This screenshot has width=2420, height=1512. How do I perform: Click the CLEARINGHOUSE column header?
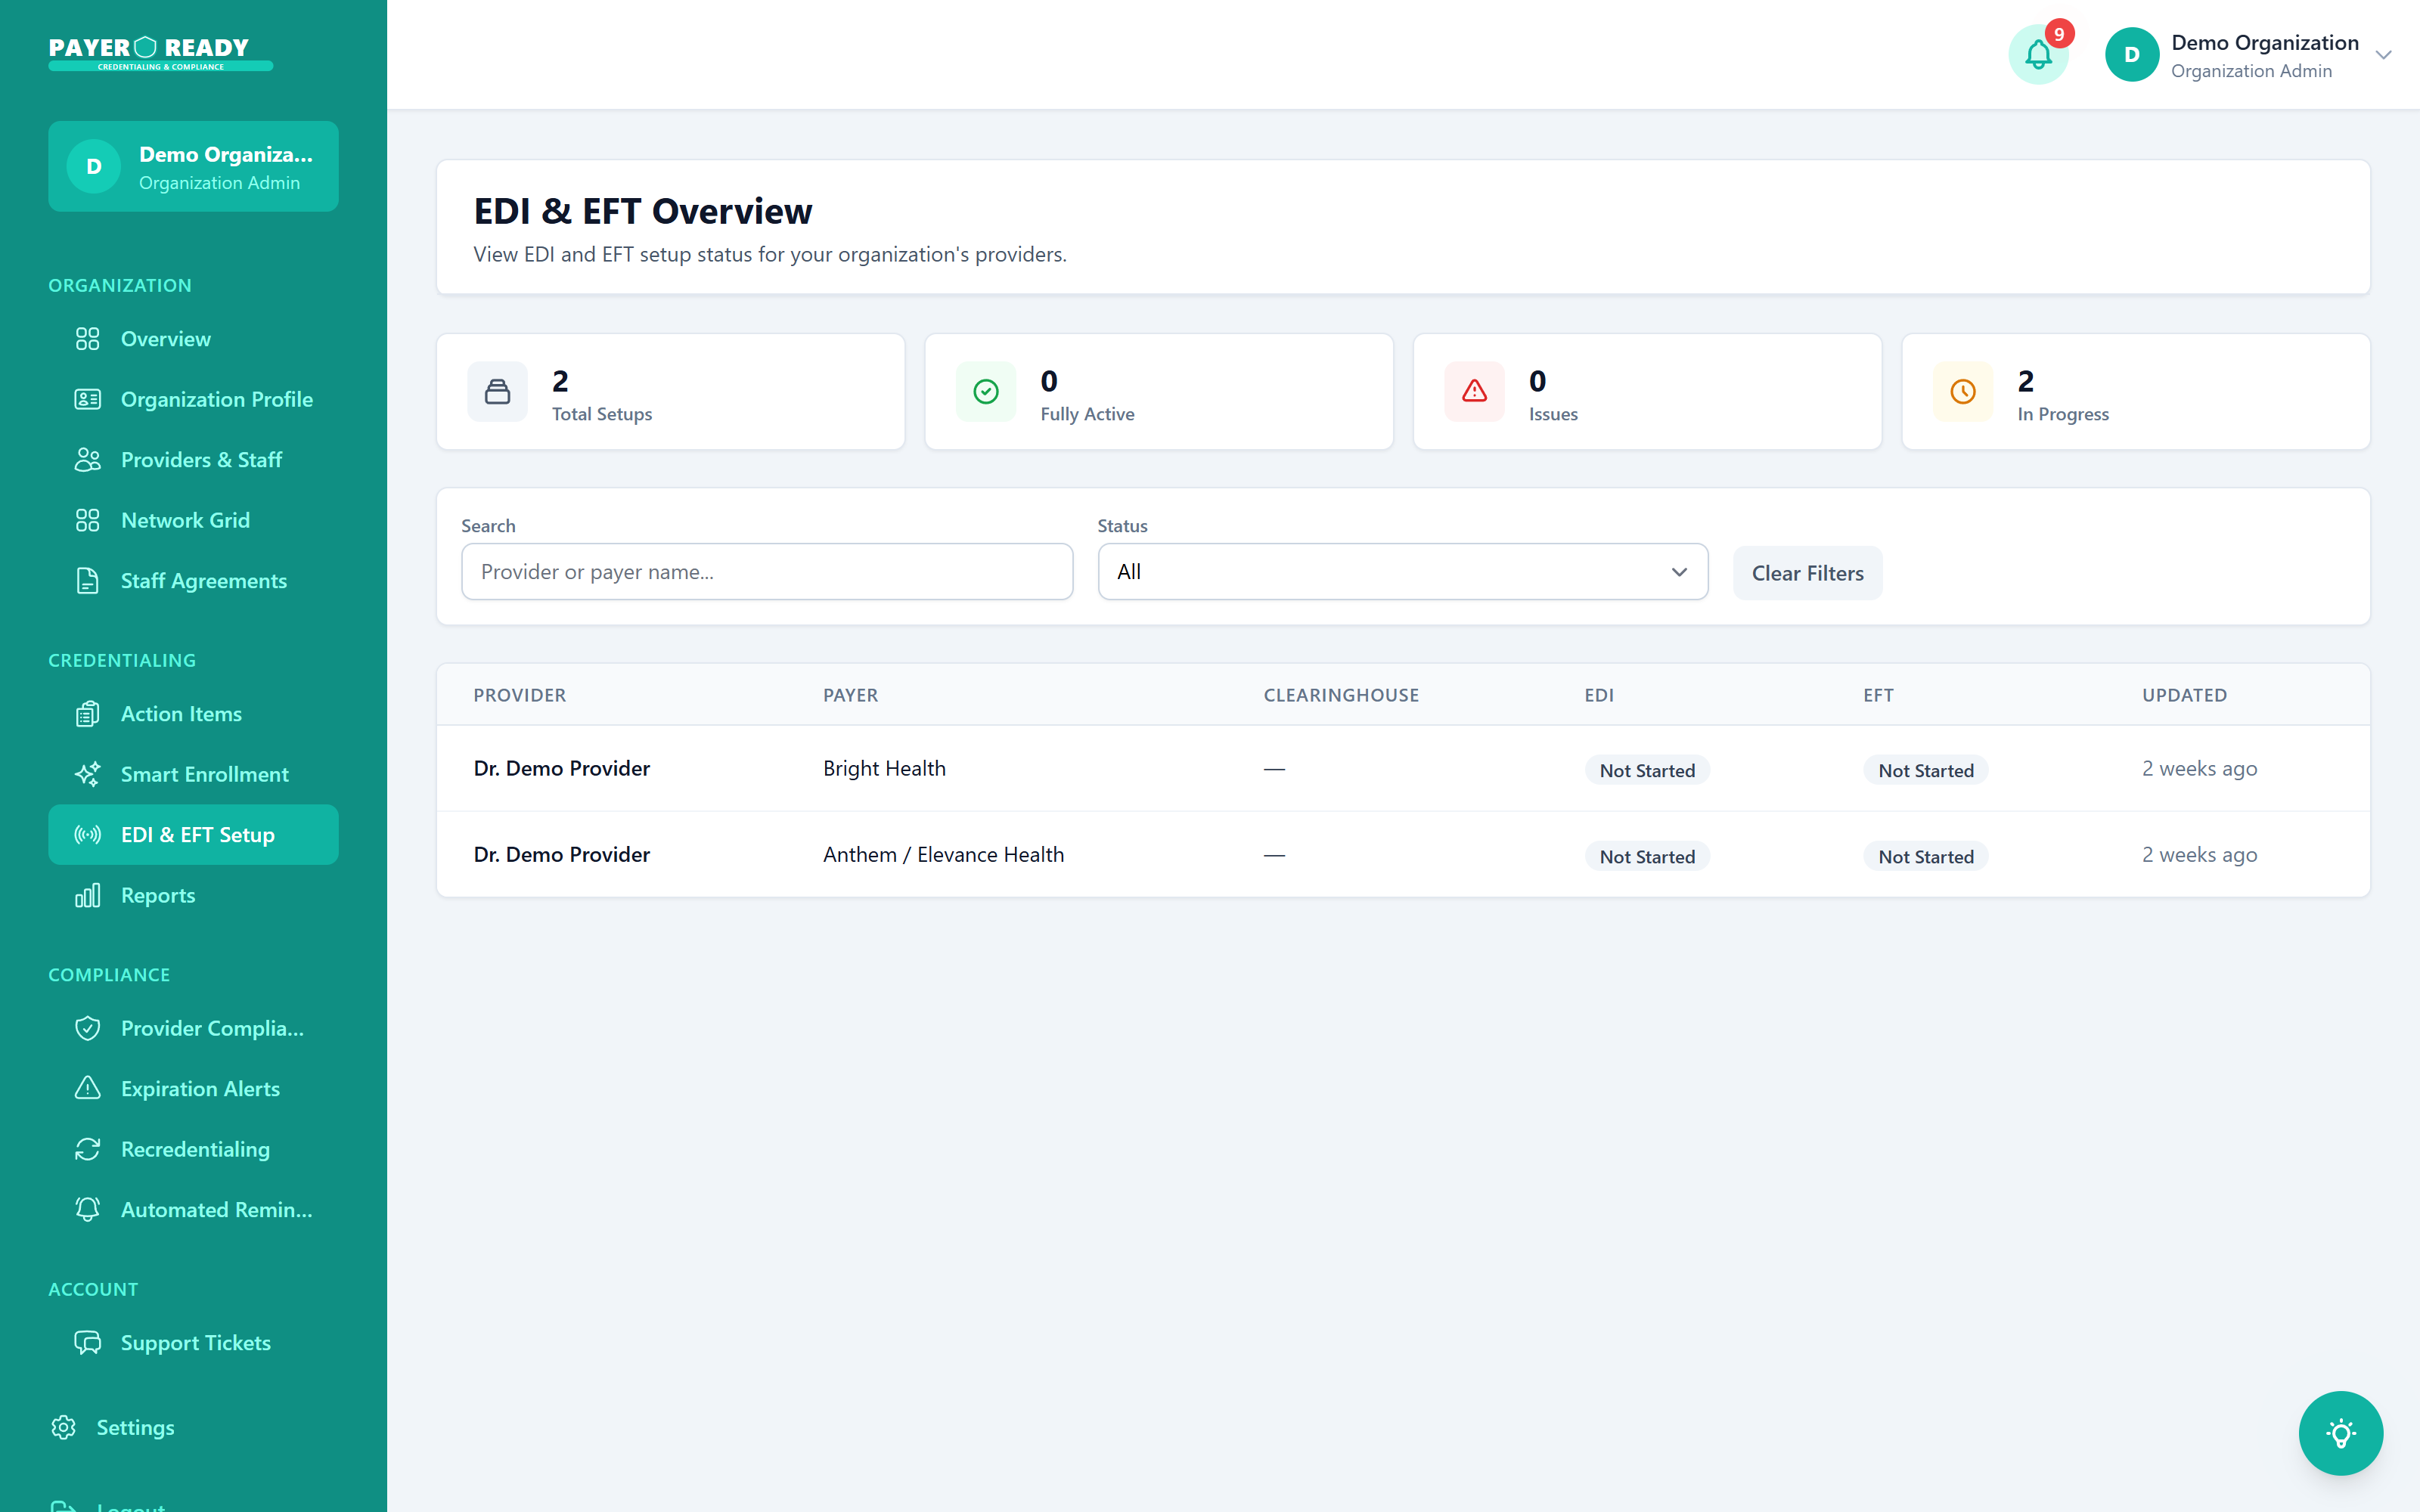(1341, 695)
